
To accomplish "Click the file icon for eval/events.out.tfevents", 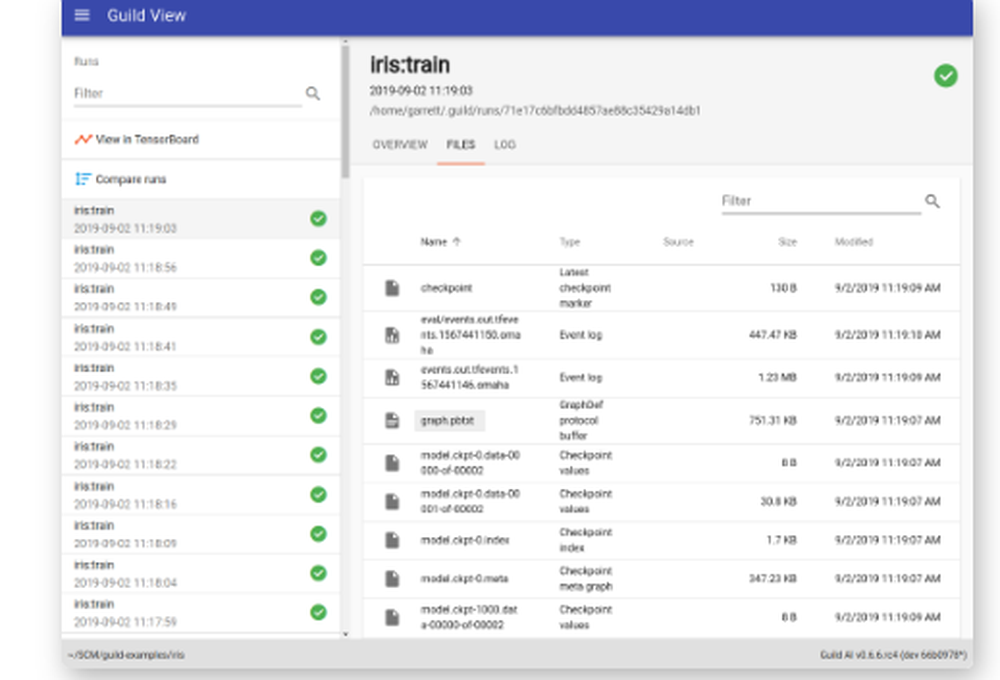I will [x=392, y=335].
